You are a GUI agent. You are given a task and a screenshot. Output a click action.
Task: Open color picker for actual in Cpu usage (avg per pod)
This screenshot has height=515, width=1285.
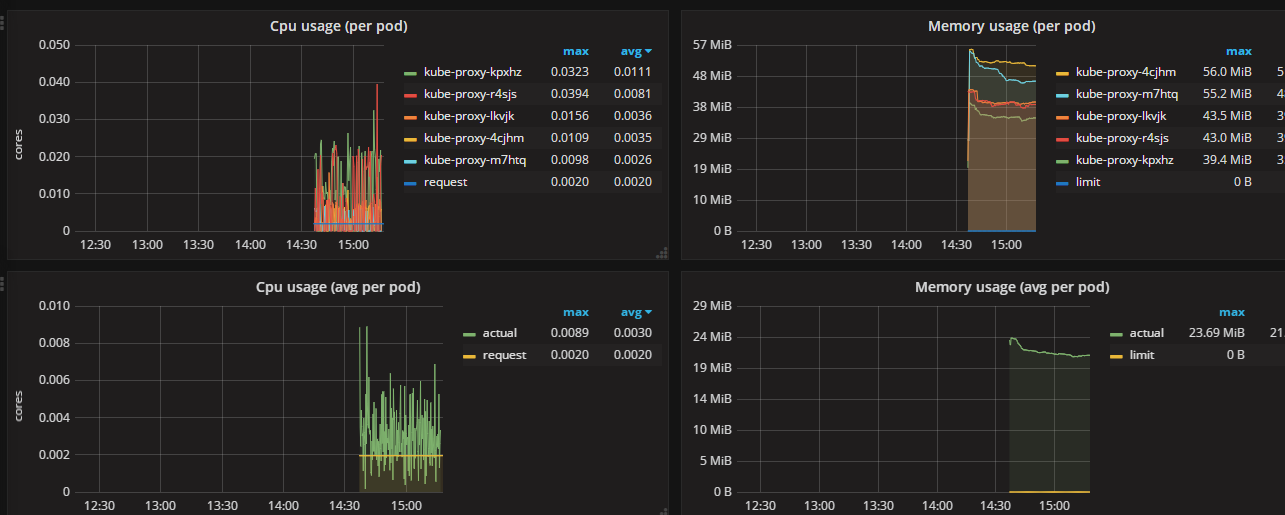click(469, 334)
